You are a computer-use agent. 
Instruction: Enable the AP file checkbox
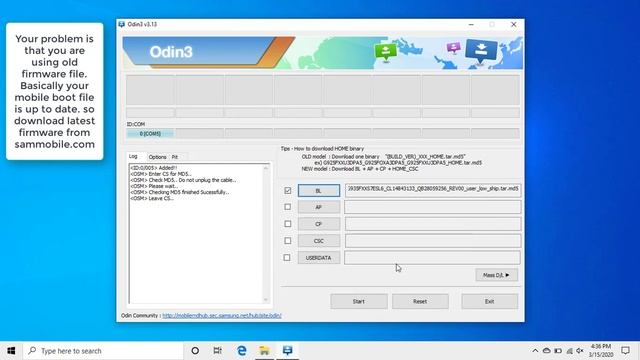[288, 207]
